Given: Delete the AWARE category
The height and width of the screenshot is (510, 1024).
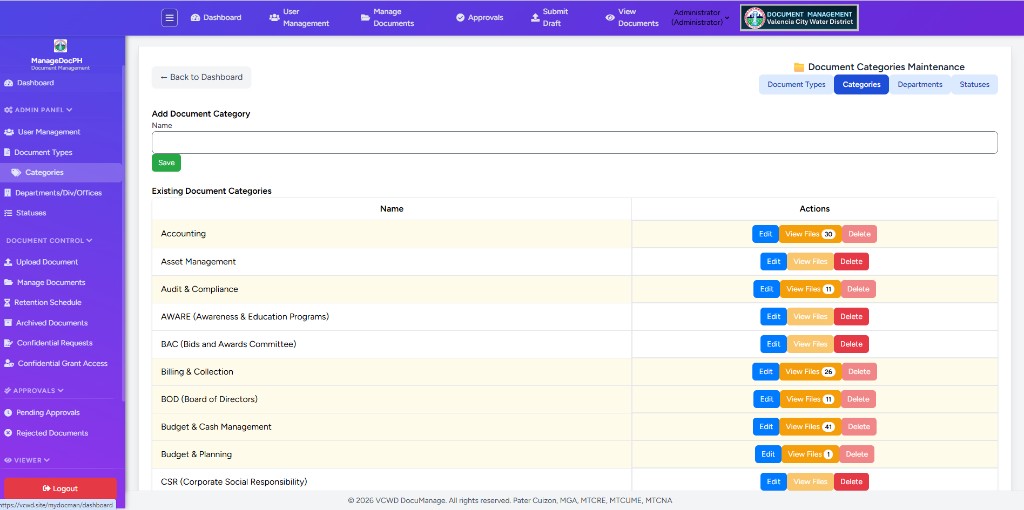Looking at the screenshot, I should click(851, 316).
